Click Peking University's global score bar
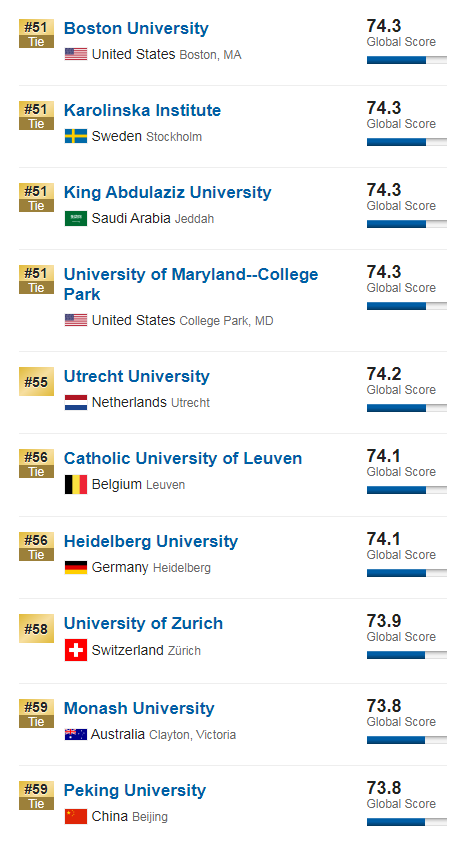This screenshot has width=464, height=841. point(407,822)
